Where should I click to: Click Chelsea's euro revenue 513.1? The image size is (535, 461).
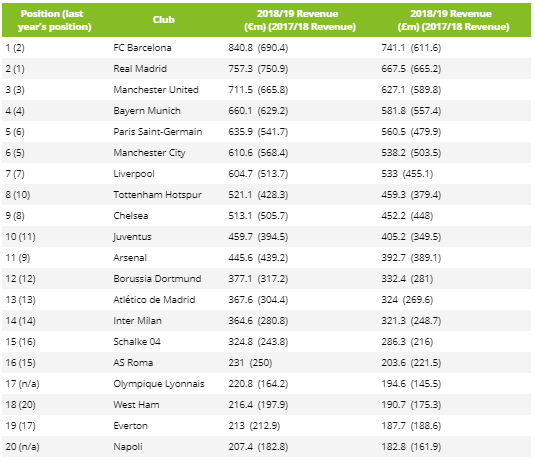click(241, 216)
